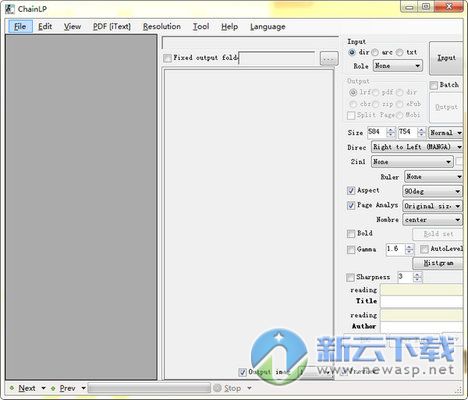Enable the Bold checkbox

(x=351, y=234)
